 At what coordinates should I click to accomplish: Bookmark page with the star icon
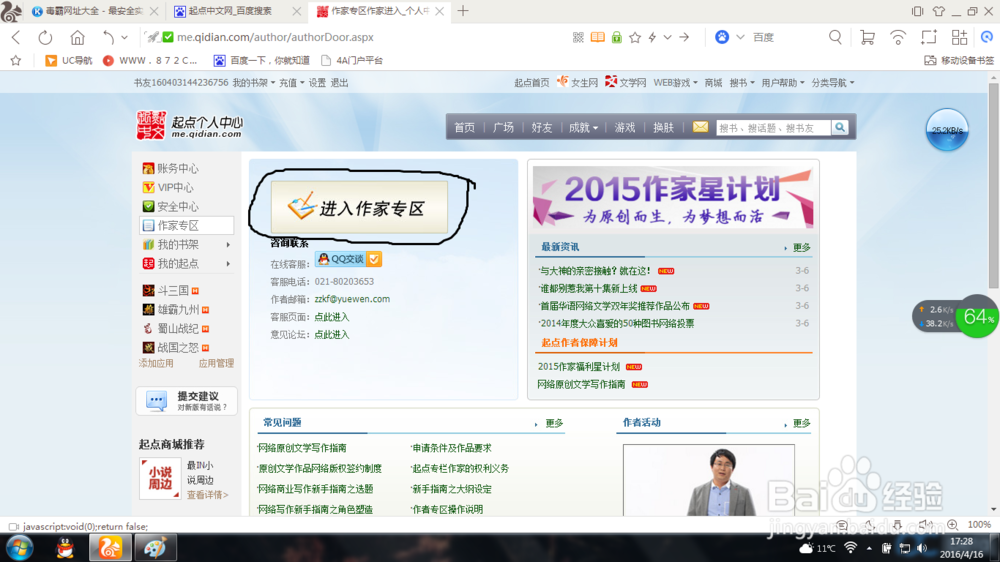[x=635, y=38]
